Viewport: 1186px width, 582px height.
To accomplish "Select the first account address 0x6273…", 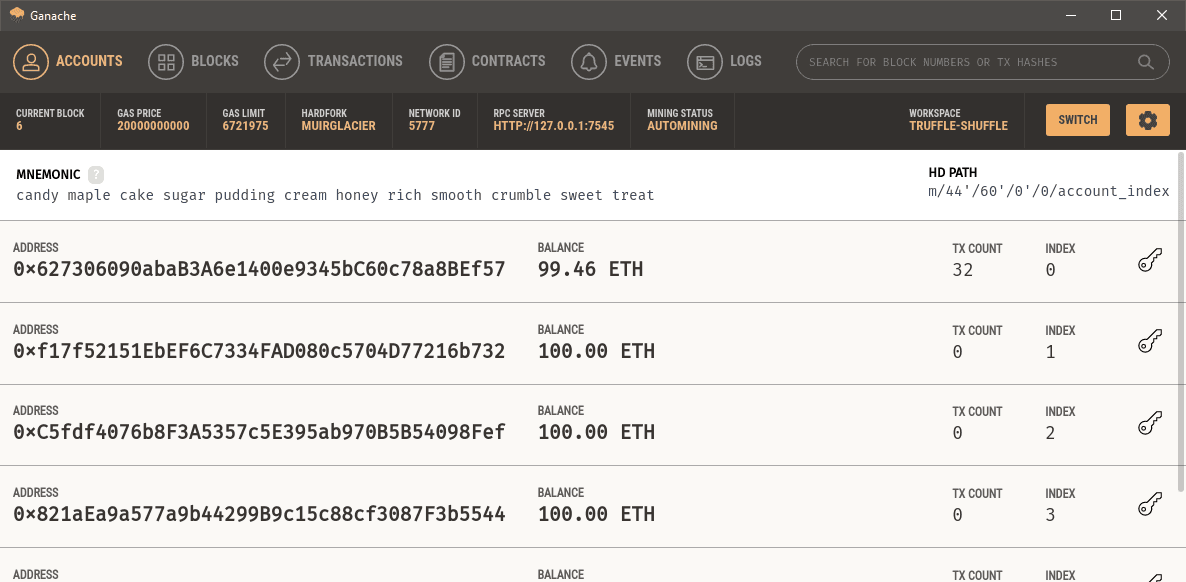I will coord(259,270).
